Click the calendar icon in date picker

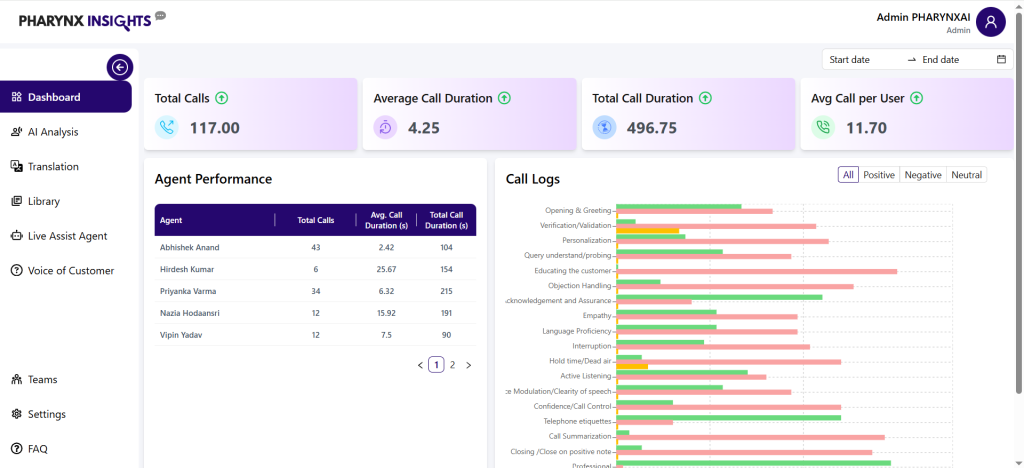pos(1001,60)
